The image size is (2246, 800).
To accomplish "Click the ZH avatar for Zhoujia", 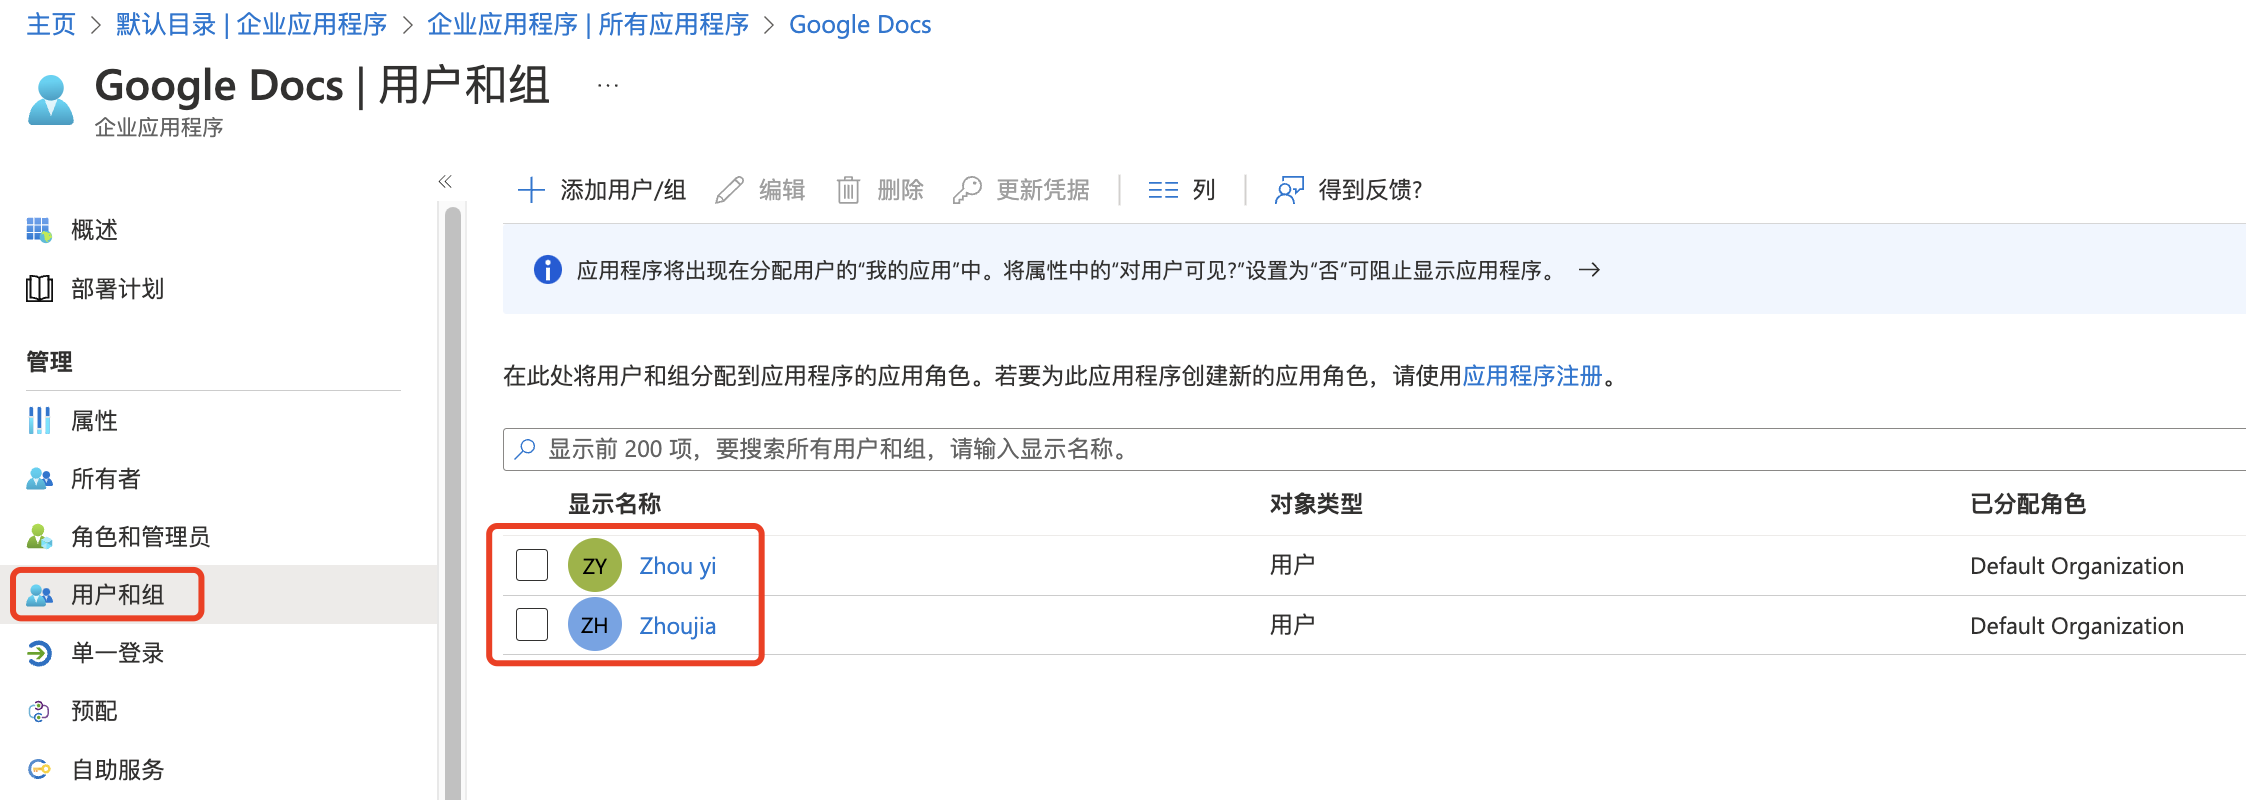I will click(x=595, y=625).
